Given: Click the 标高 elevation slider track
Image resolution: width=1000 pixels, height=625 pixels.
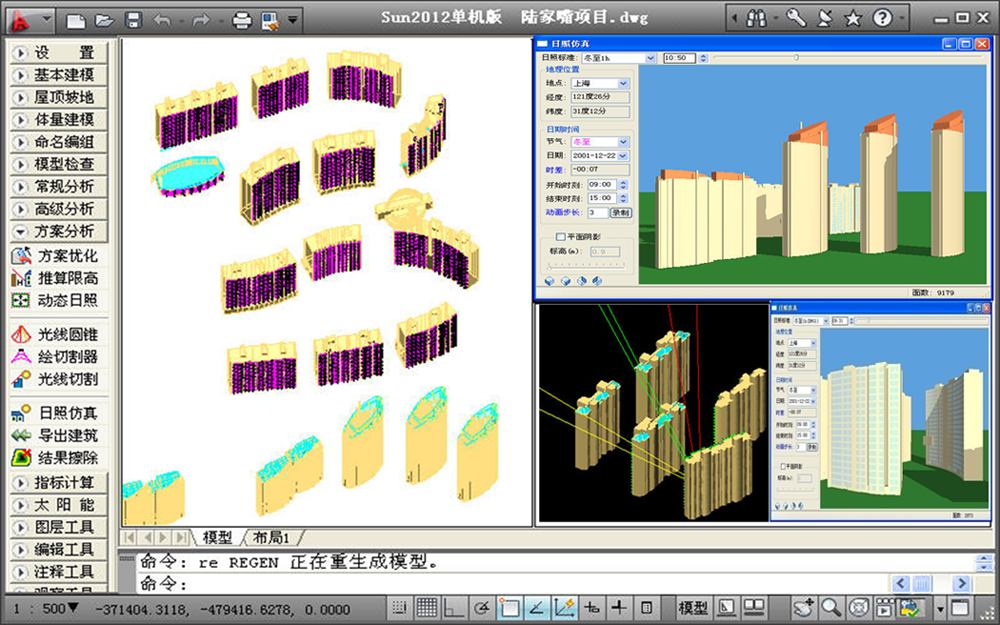Looking at the screenshot, I should [585, 267].
